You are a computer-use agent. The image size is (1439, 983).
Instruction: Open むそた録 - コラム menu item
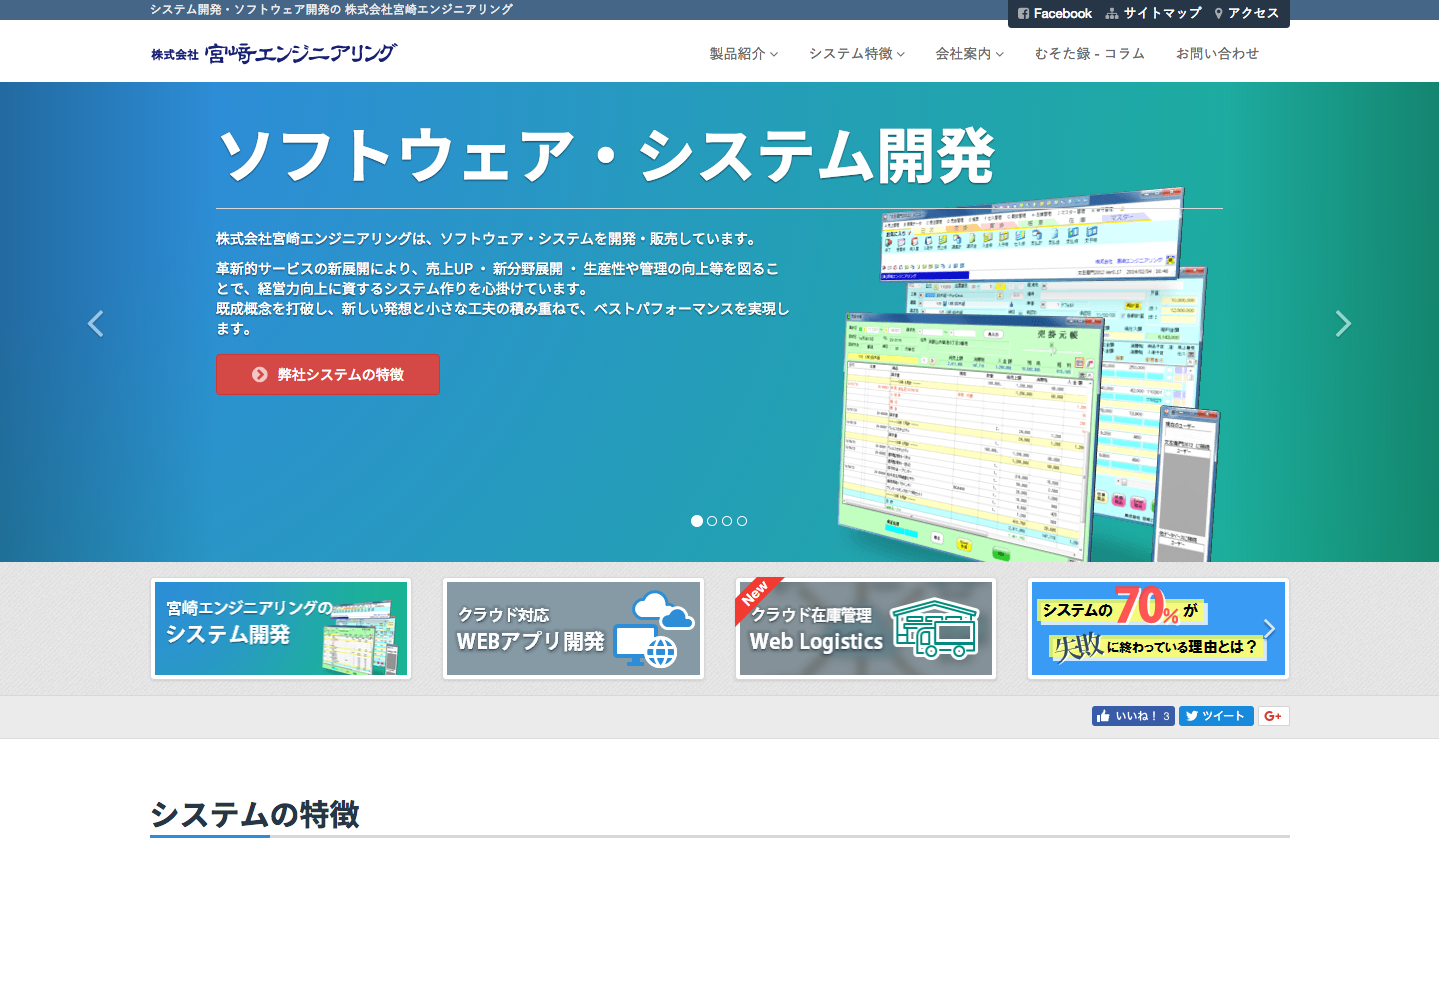[1089, 54]
